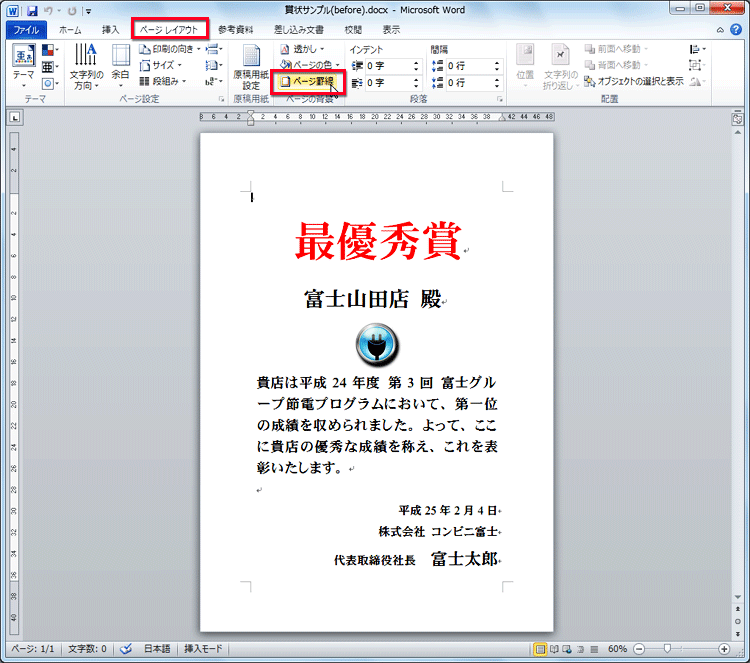The height and width of the screenshot is (663, 750).
Task: Open the 透かし watermark menu
Action: point(302,49)
